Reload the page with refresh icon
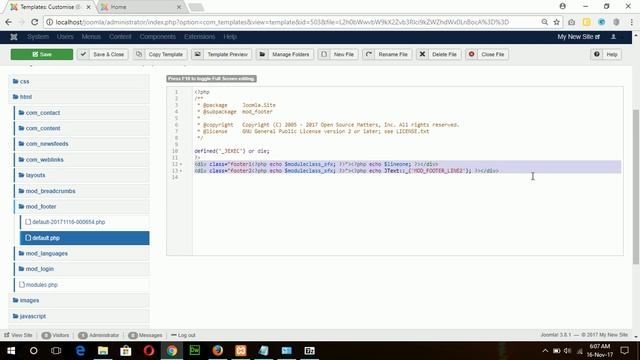 (x=35, y=22)
